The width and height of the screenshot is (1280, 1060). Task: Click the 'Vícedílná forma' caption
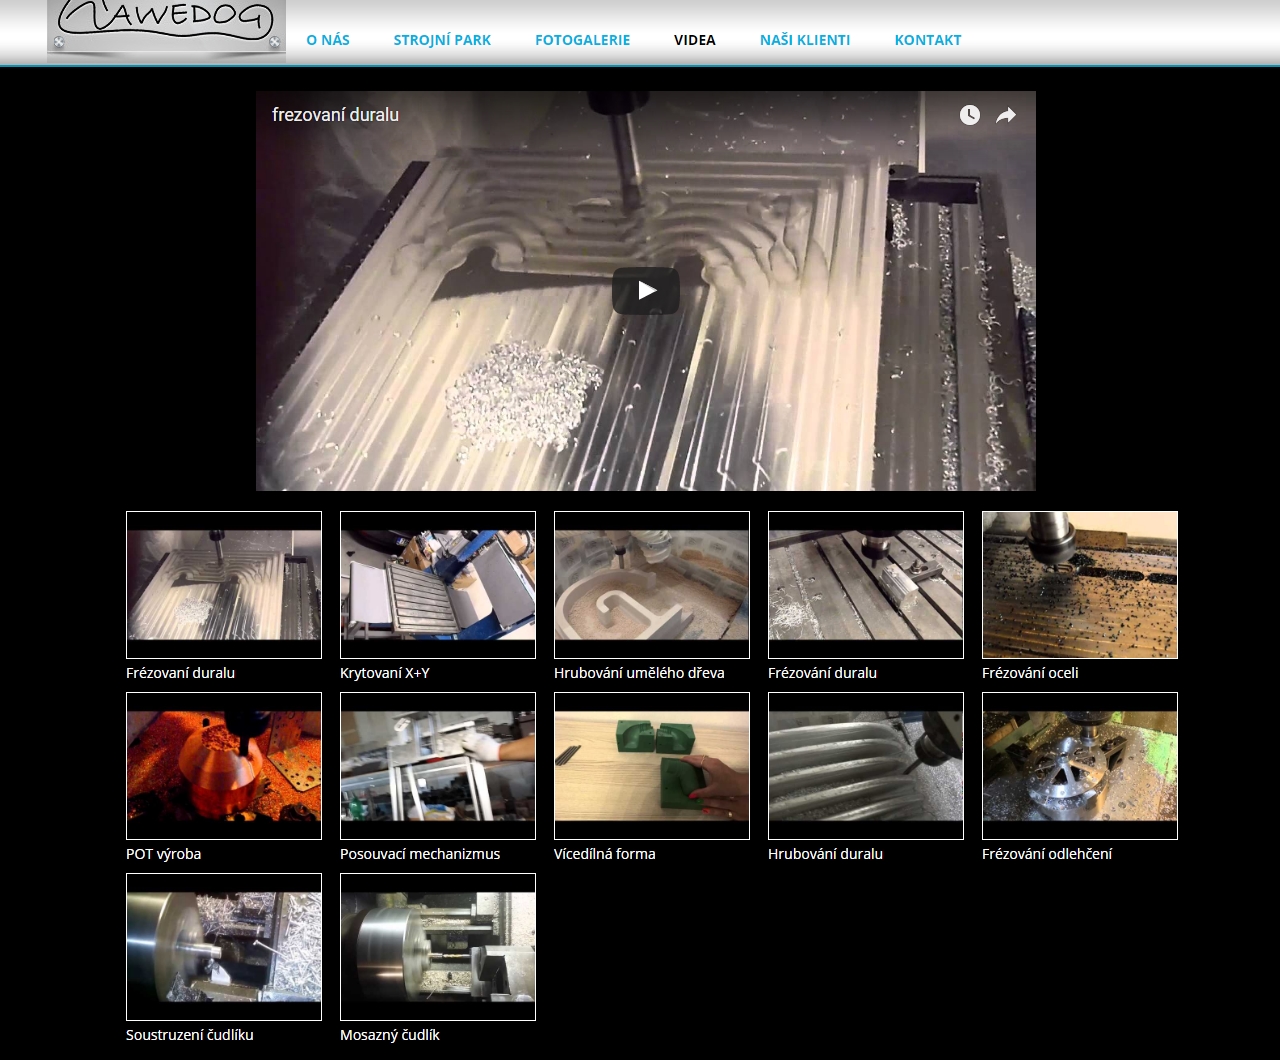click(605, 854)
